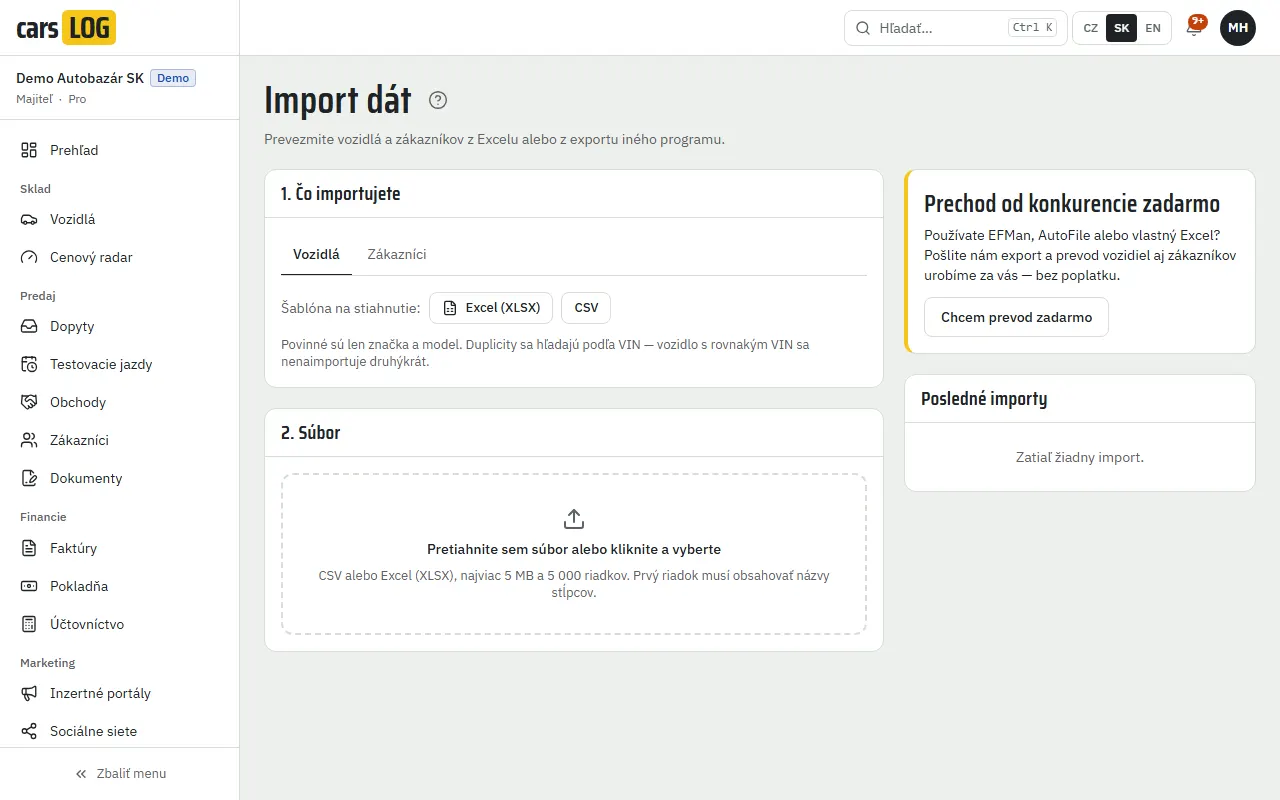This screenshot has width=1280, height=800.
Task: Switch language to CZ
Action: coord(1091,28)
